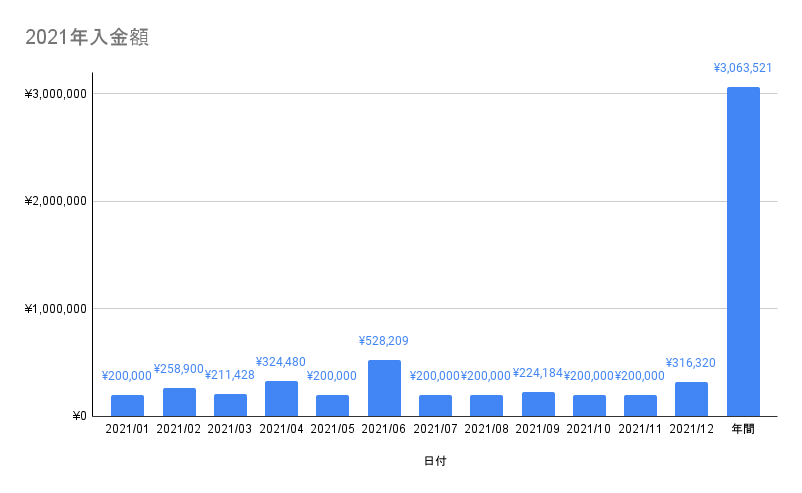Click the 2021/12 axis label
This screenshot has height=493, width=802.
click(692, 429)
